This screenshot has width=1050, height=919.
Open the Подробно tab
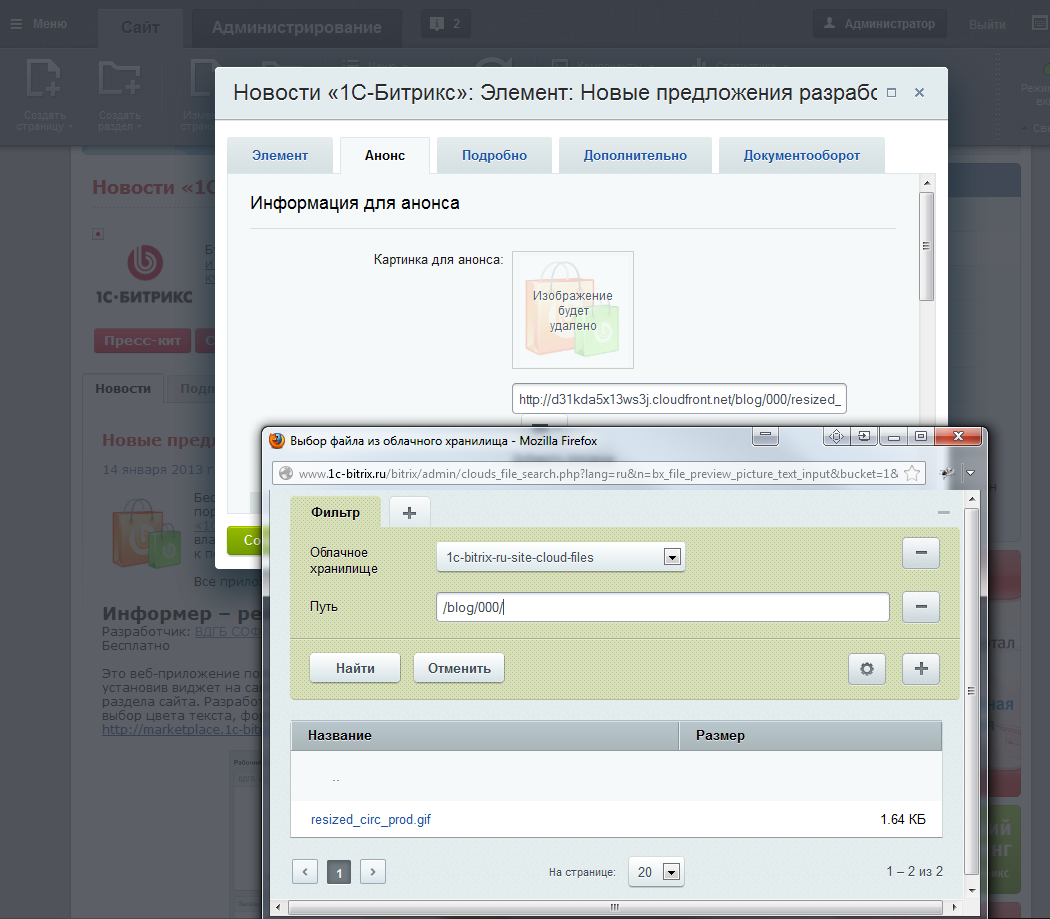click(494, 155)
